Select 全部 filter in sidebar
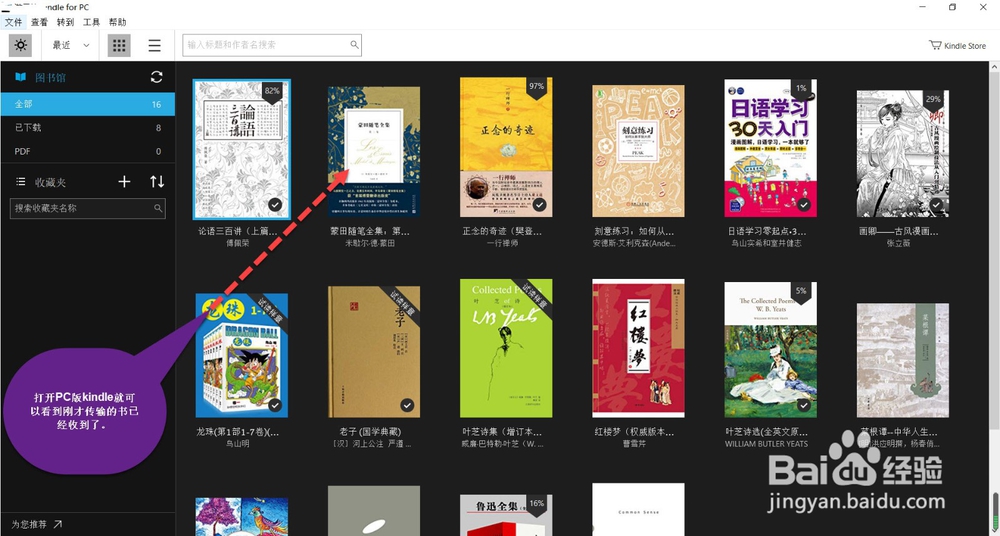Image resolution: width=1000 pixels, height=536 pixels. click(87, 104)
